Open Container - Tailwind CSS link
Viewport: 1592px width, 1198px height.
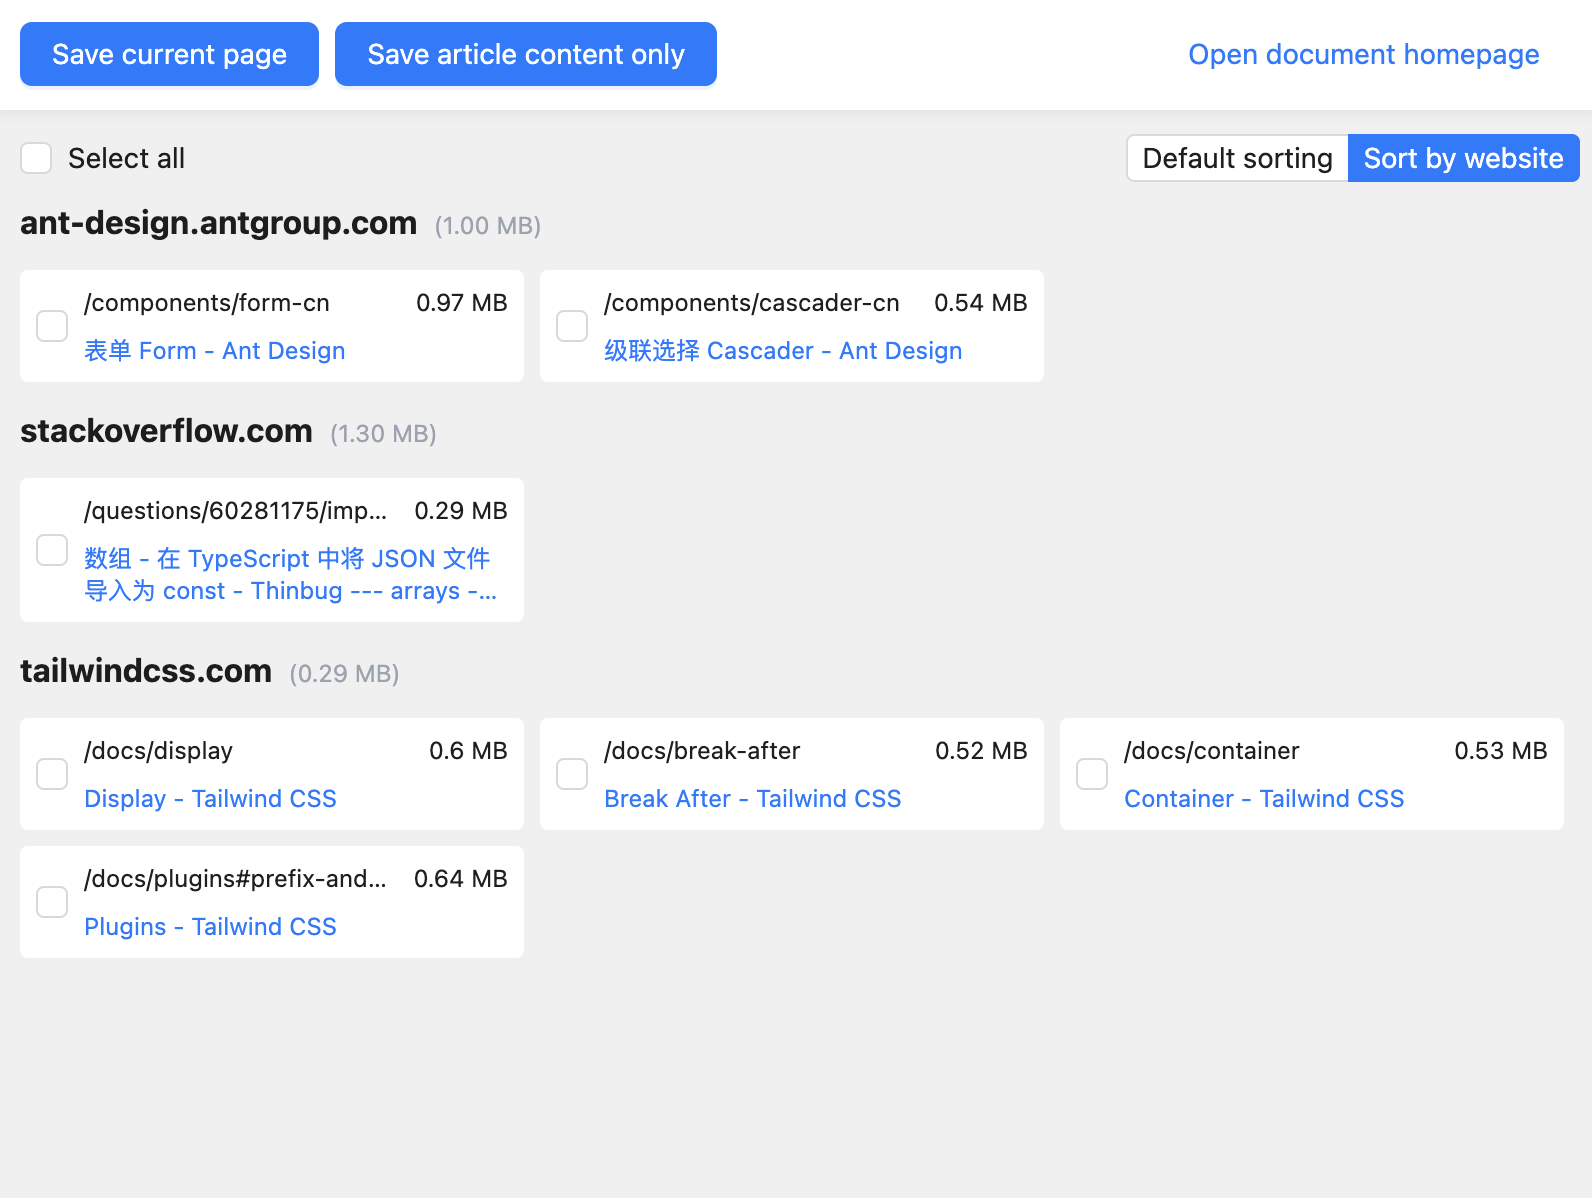click(1264, 799)
